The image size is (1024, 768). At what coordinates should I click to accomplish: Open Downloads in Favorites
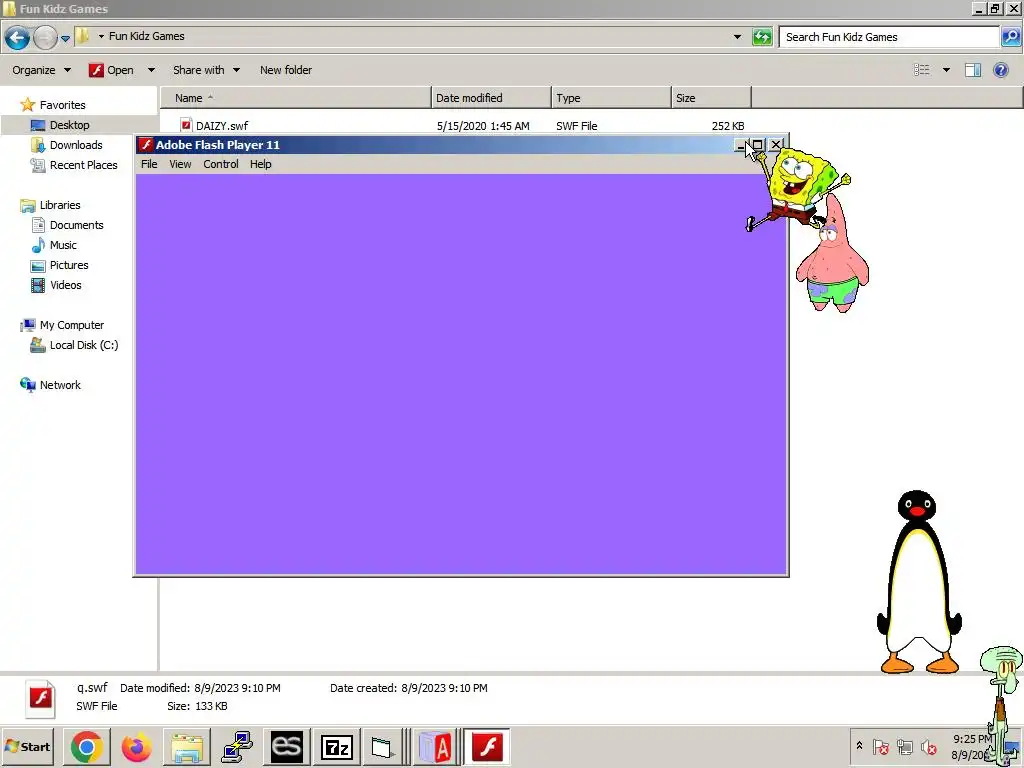click(x=67, y=145)
